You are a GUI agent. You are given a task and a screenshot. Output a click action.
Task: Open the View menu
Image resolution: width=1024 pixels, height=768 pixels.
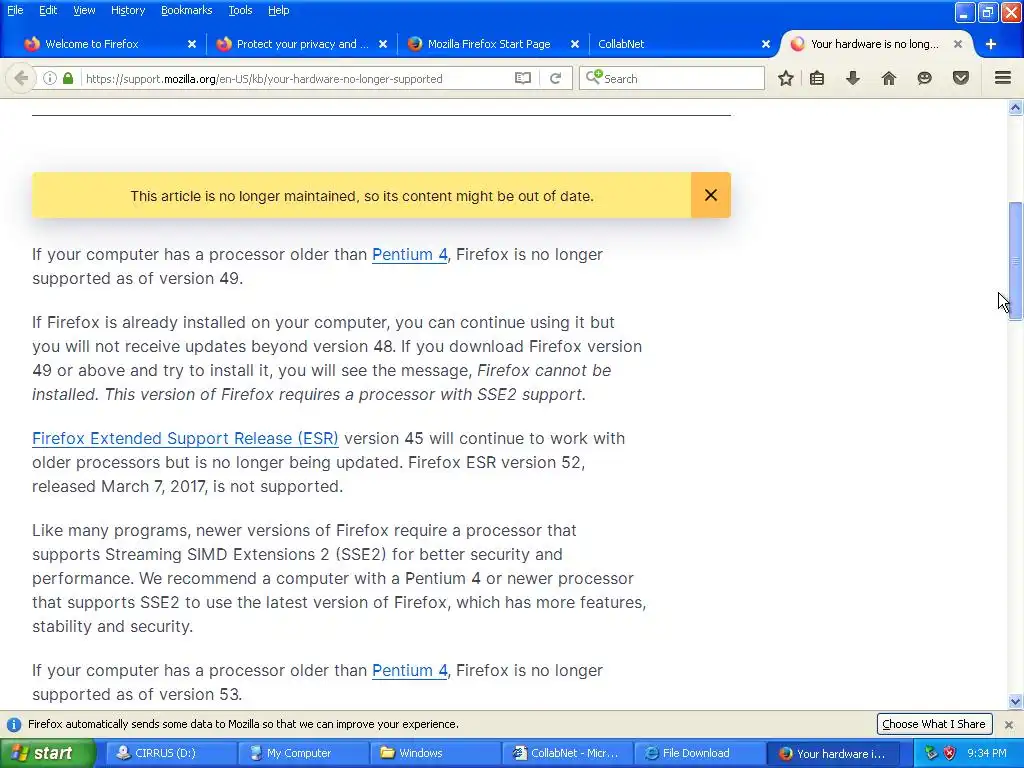click(x=84, y=10)
